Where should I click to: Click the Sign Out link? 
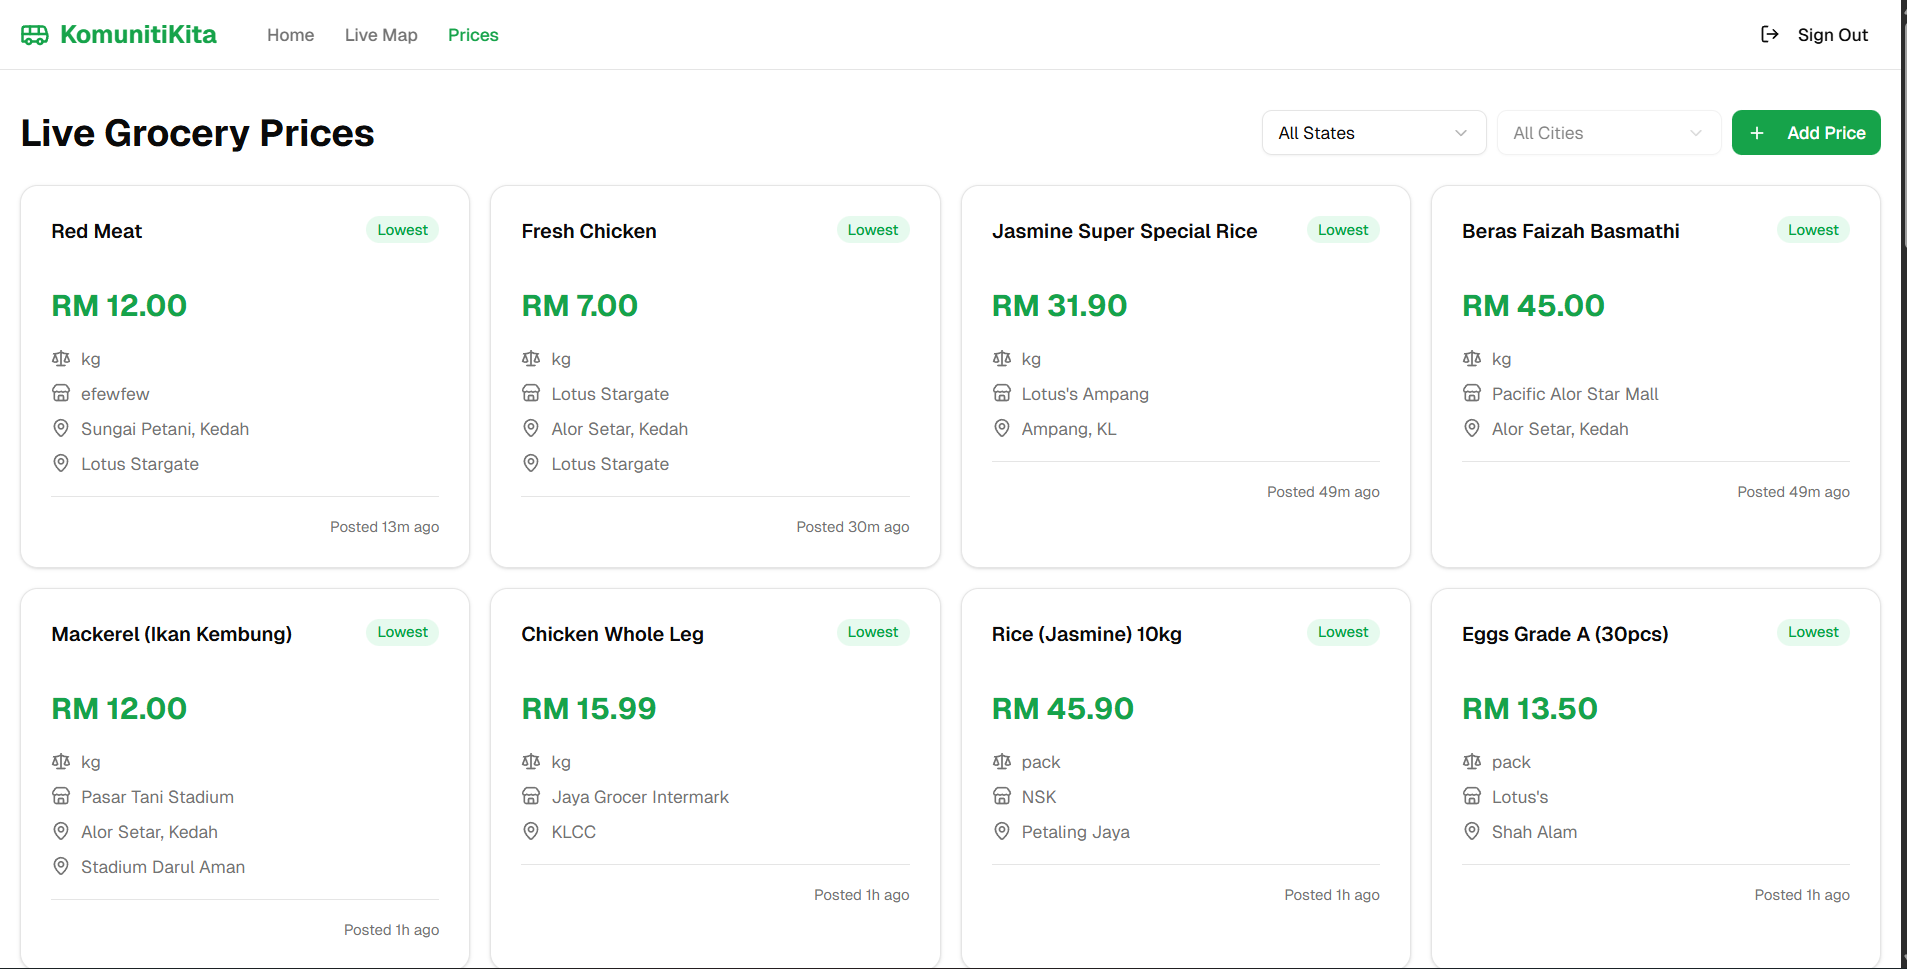(x=1832, y=35)
